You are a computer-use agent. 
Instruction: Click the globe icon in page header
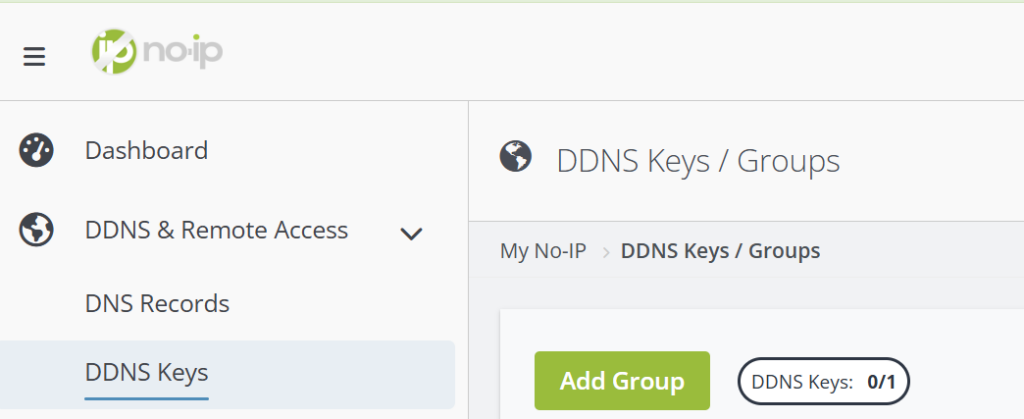(x=515, y=157)
